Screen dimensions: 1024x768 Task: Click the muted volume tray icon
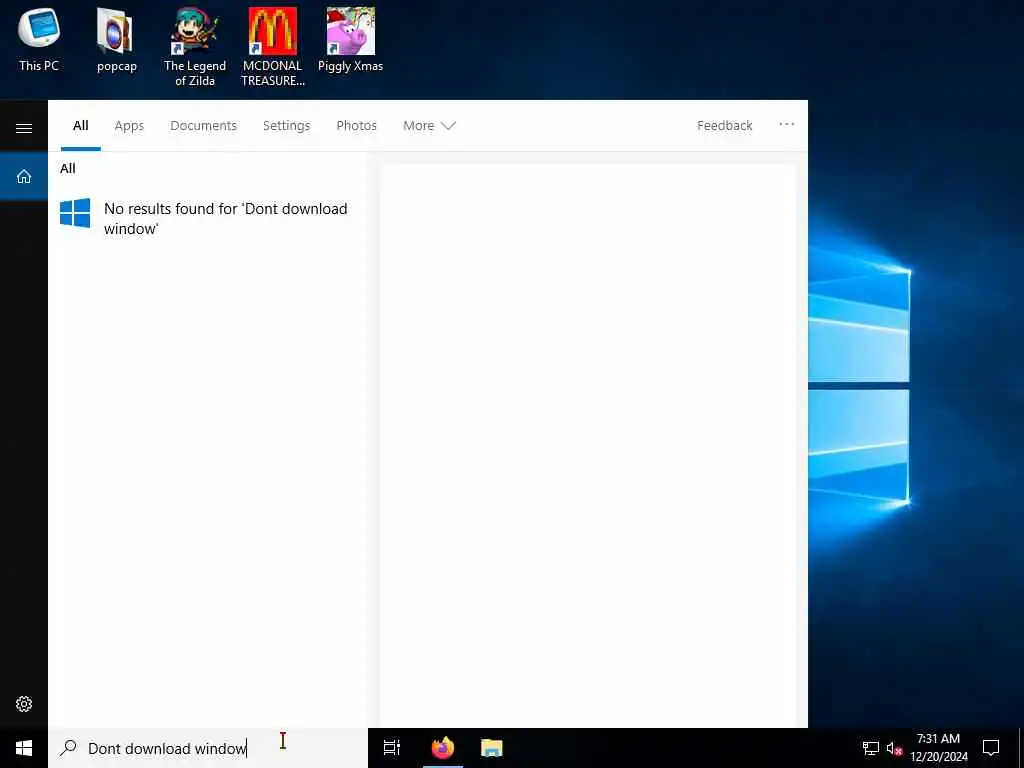pos(893,748)
